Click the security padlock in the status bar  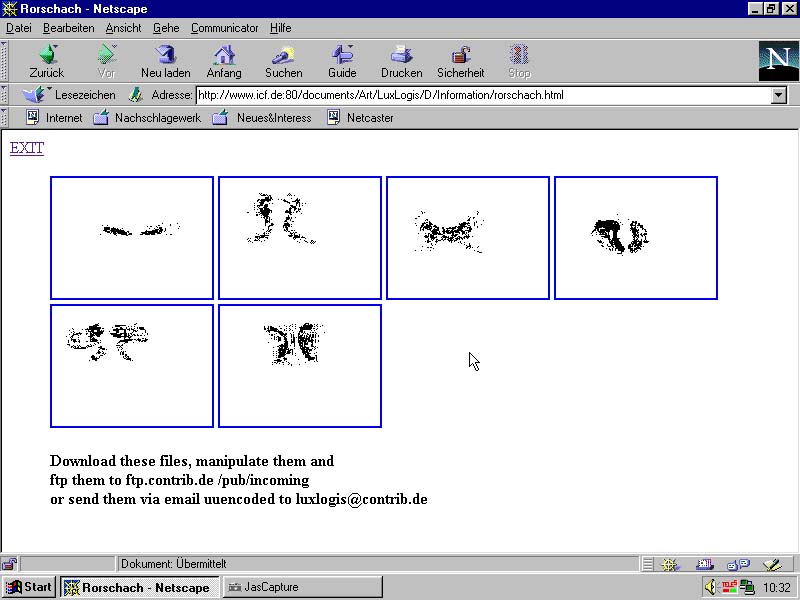point(9,564)
